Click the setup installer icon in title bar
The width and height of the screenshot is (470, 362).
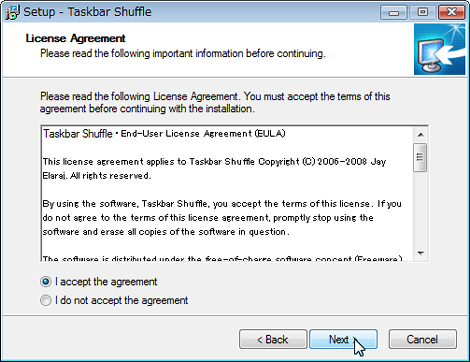(x=12, y=12)
